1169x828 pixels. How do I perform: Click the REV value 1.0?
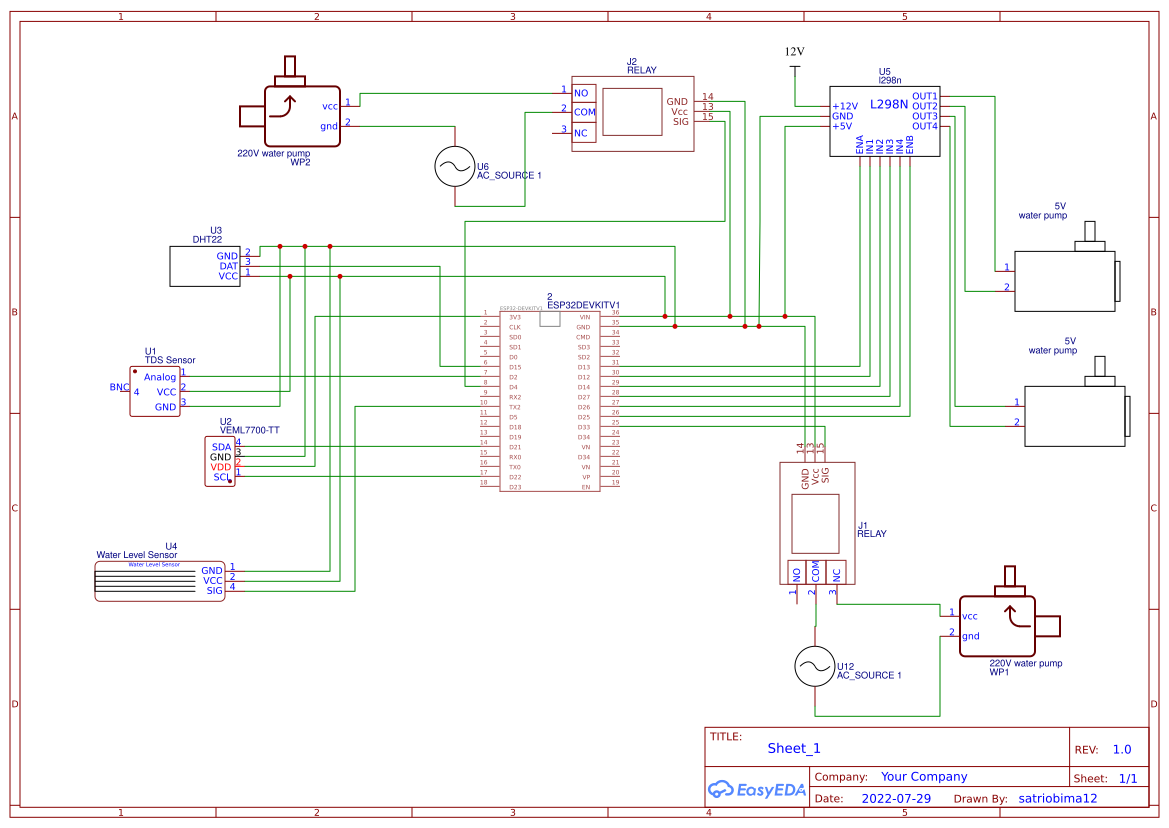(1122, 750)
